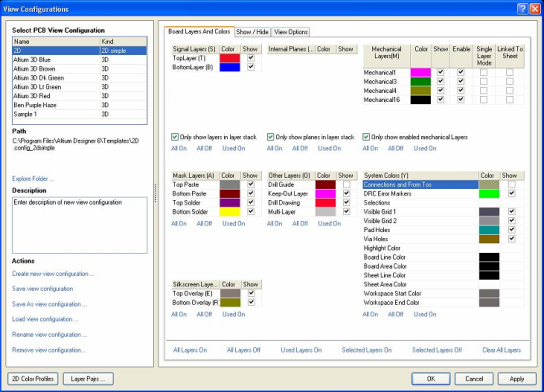Toggle Single Layer Mode for Mechanical1
The height and width of the screenshot is (392, 544).
point(484,72)
